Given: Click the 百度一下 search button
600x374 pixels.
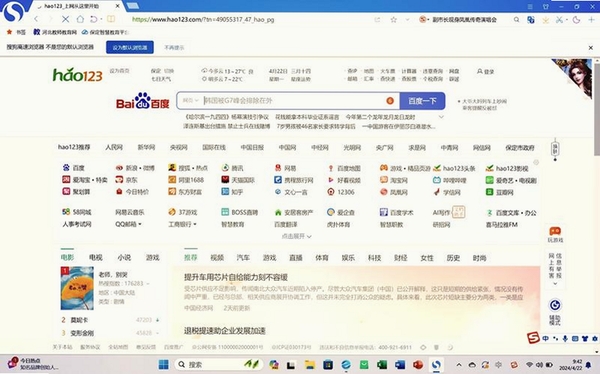Looking at the screenshot, I should 422,101.
